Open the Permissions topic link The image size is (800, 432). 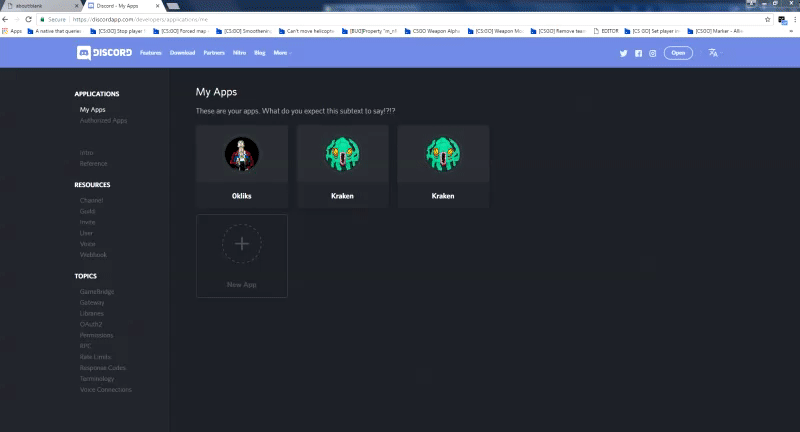[96, 335]
